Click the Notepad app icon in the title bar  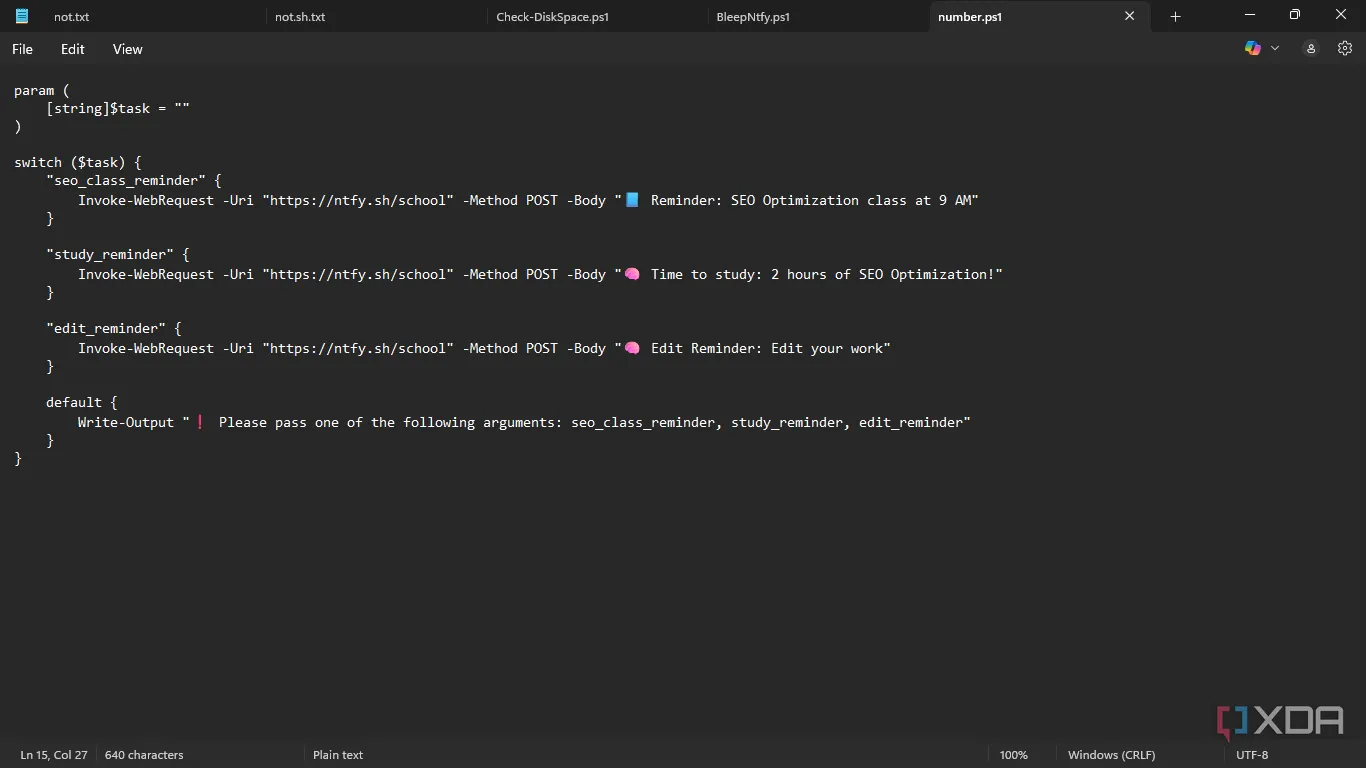(x=22, y=16)
